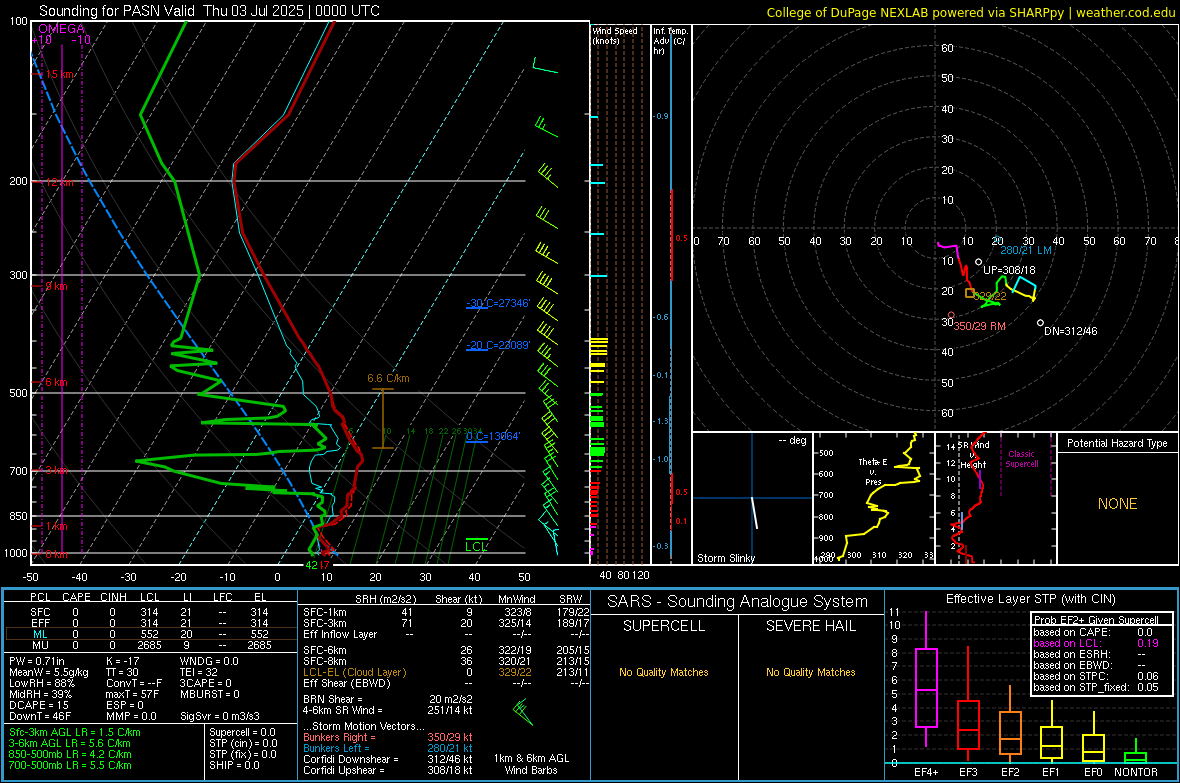
Task: Click the UP=308/18 hodograph label
Action: click(1009, 270)
